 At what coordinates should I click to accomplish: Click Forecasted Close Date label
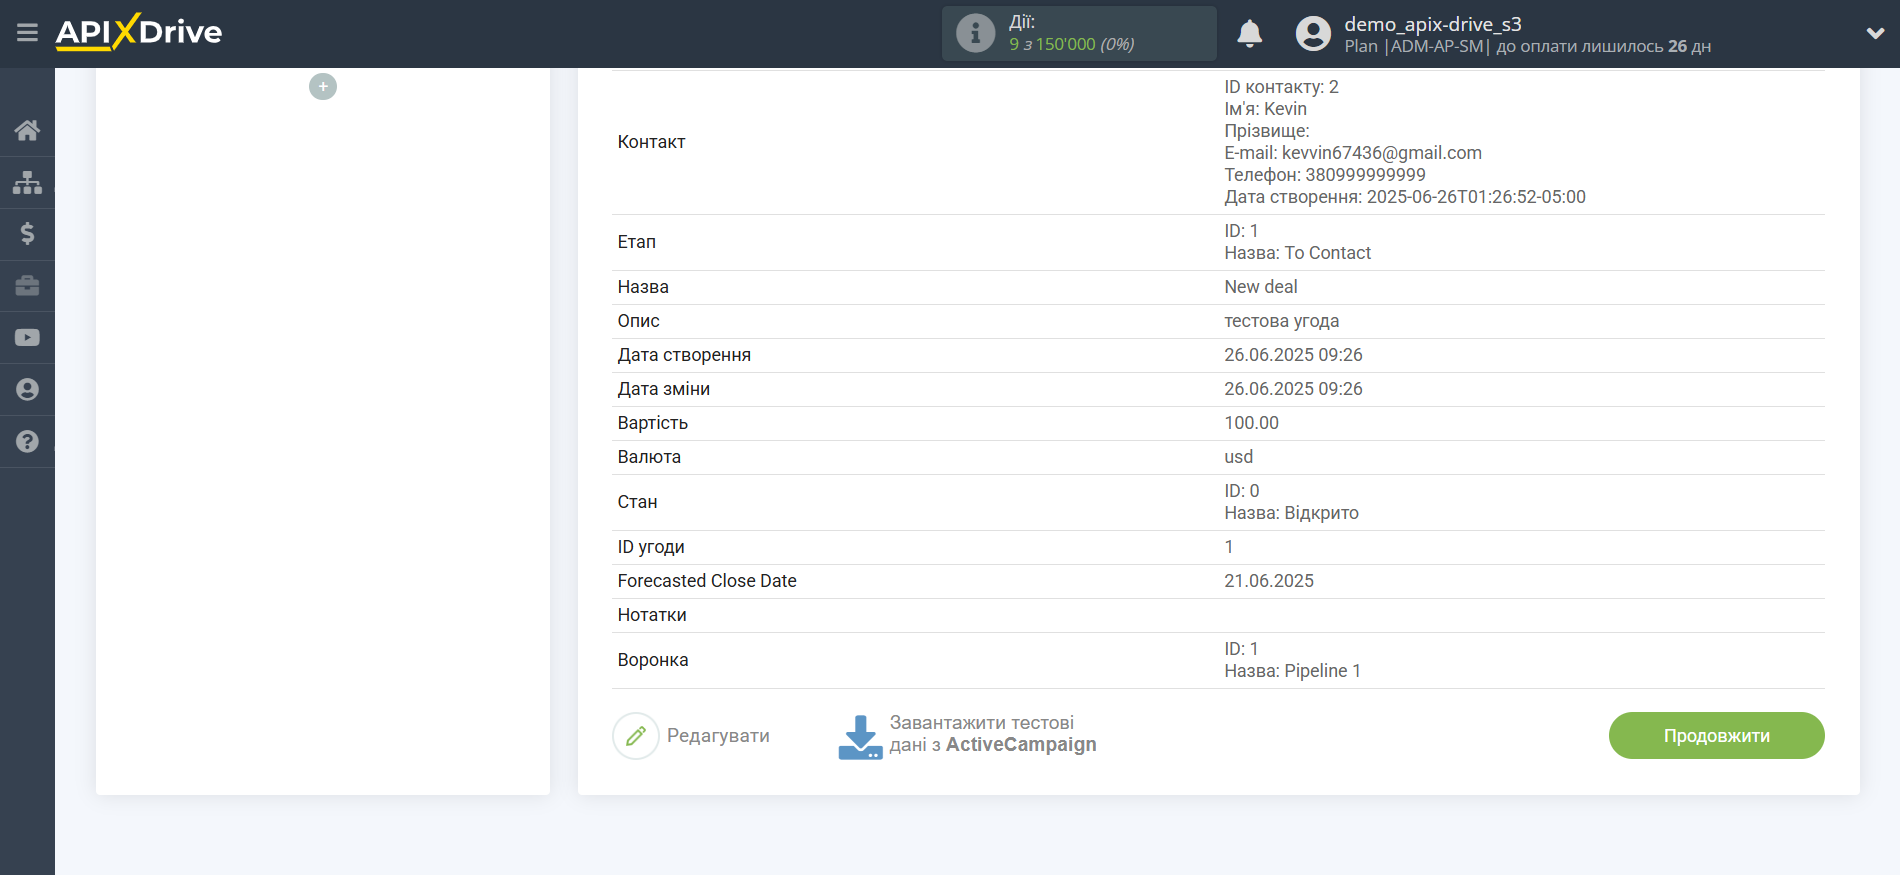pyautogui.click(x=707, y=581)
